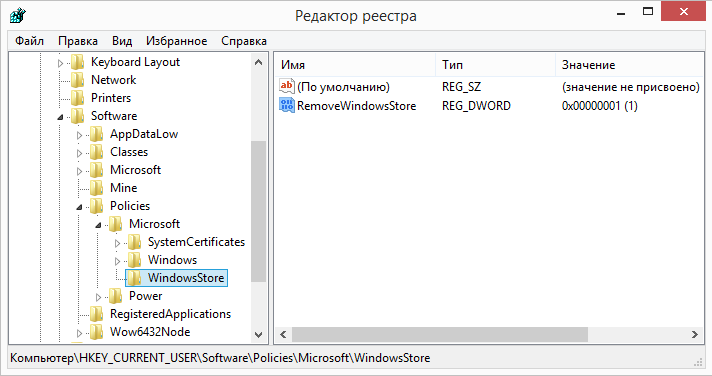Expand the Windows key

pyautogui.click(x=118, y=261)
